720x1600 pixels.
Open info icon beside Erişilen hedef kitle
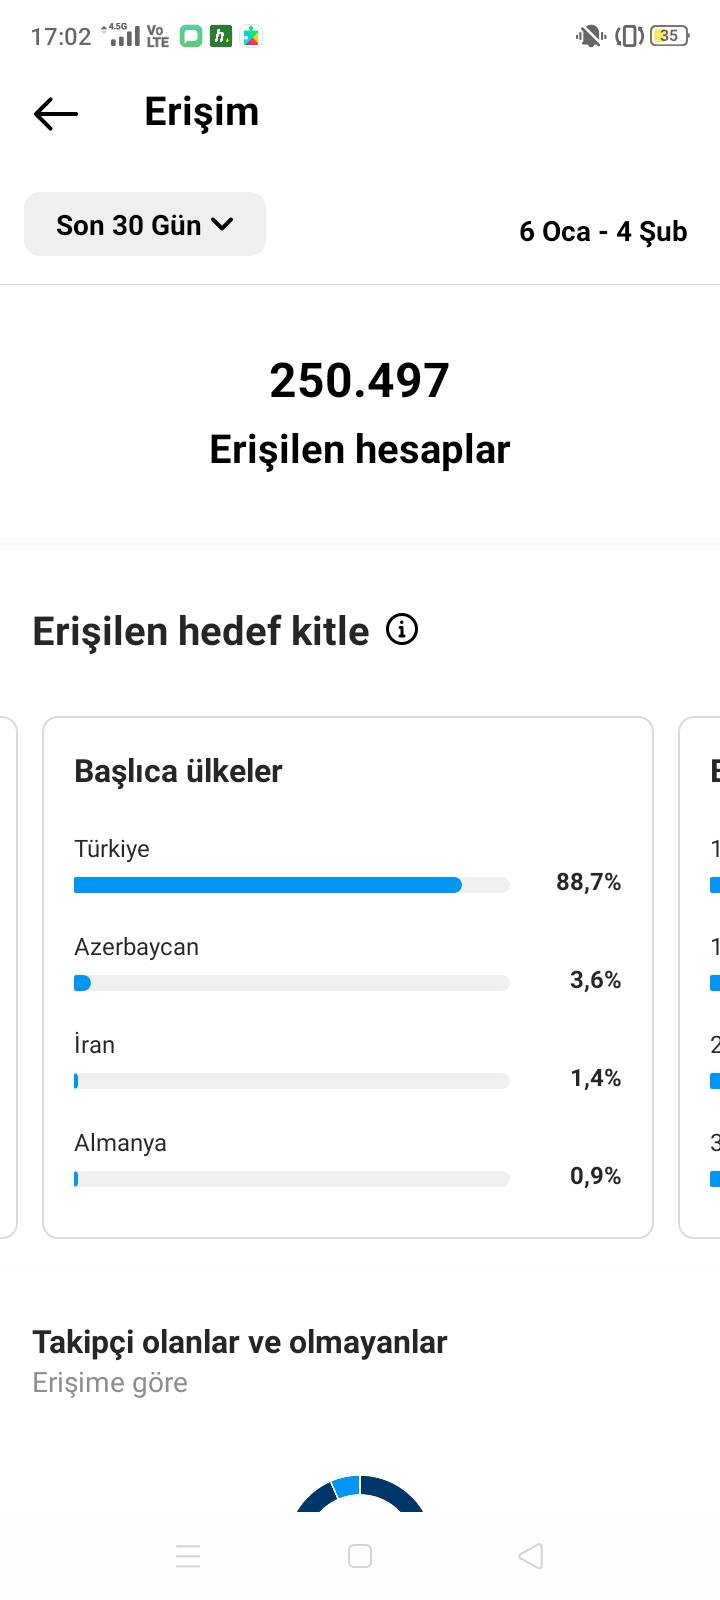click(x=402, y=629)
